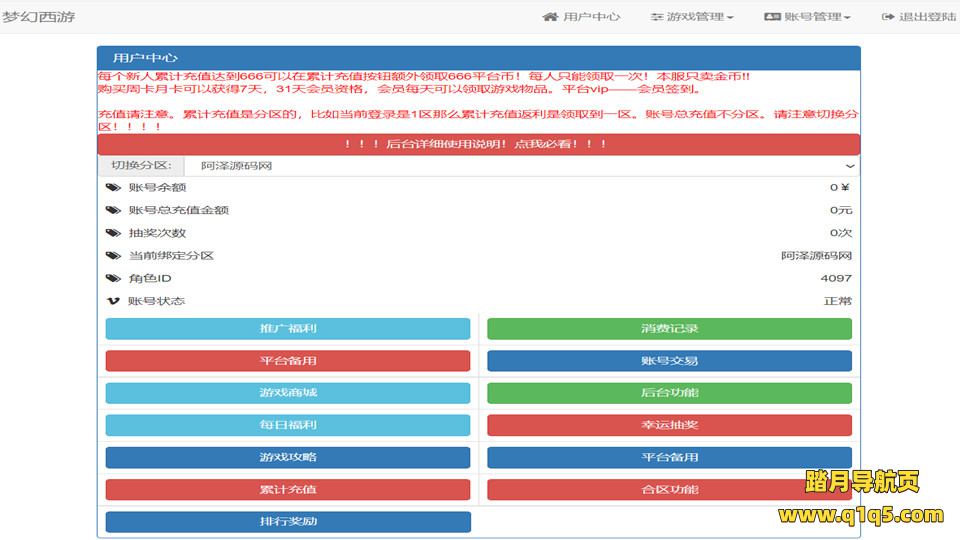Image resolution: width=960 pixels, height=540 pixels.
Task: Click the 梦幻西游 site title
Action: (x=38, y=17)
